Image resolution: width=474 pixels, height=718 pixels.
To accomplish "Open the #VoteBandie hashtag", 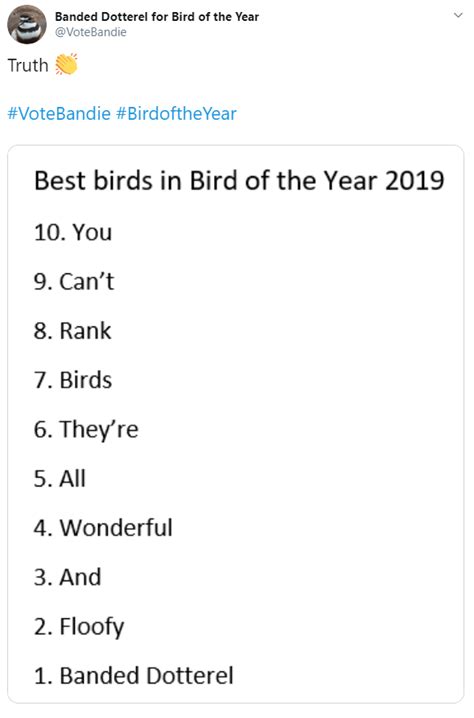I will pos(59,114).
